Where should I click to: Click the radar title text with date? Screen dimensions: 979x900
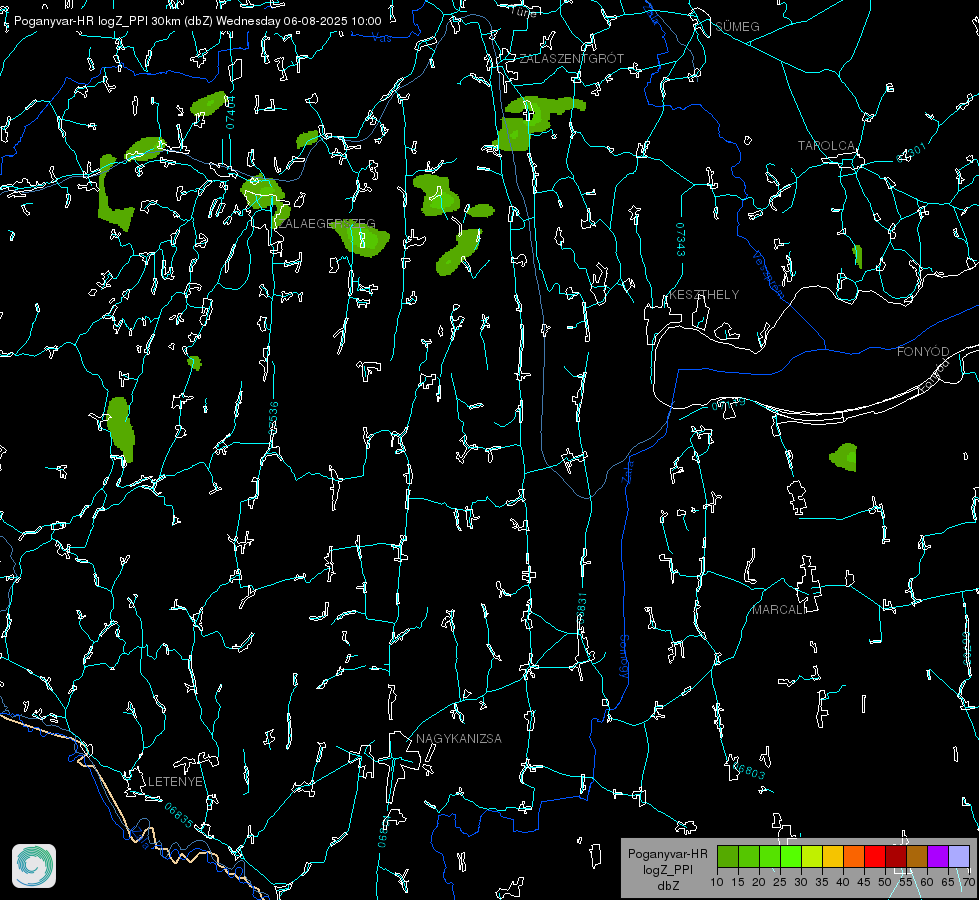click(197, 21)
